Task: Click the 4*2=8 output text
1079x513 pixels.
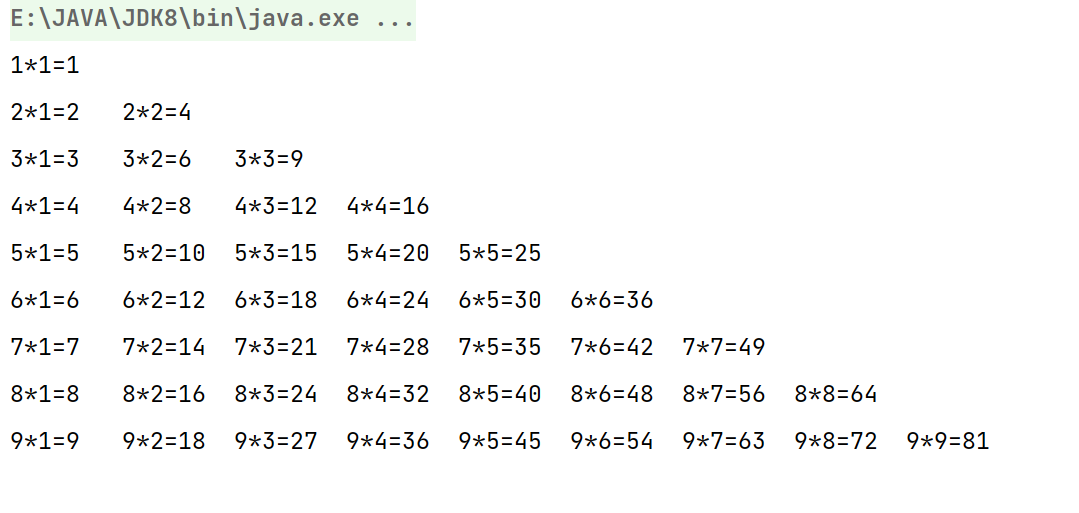Action: [x=157, y=207]
